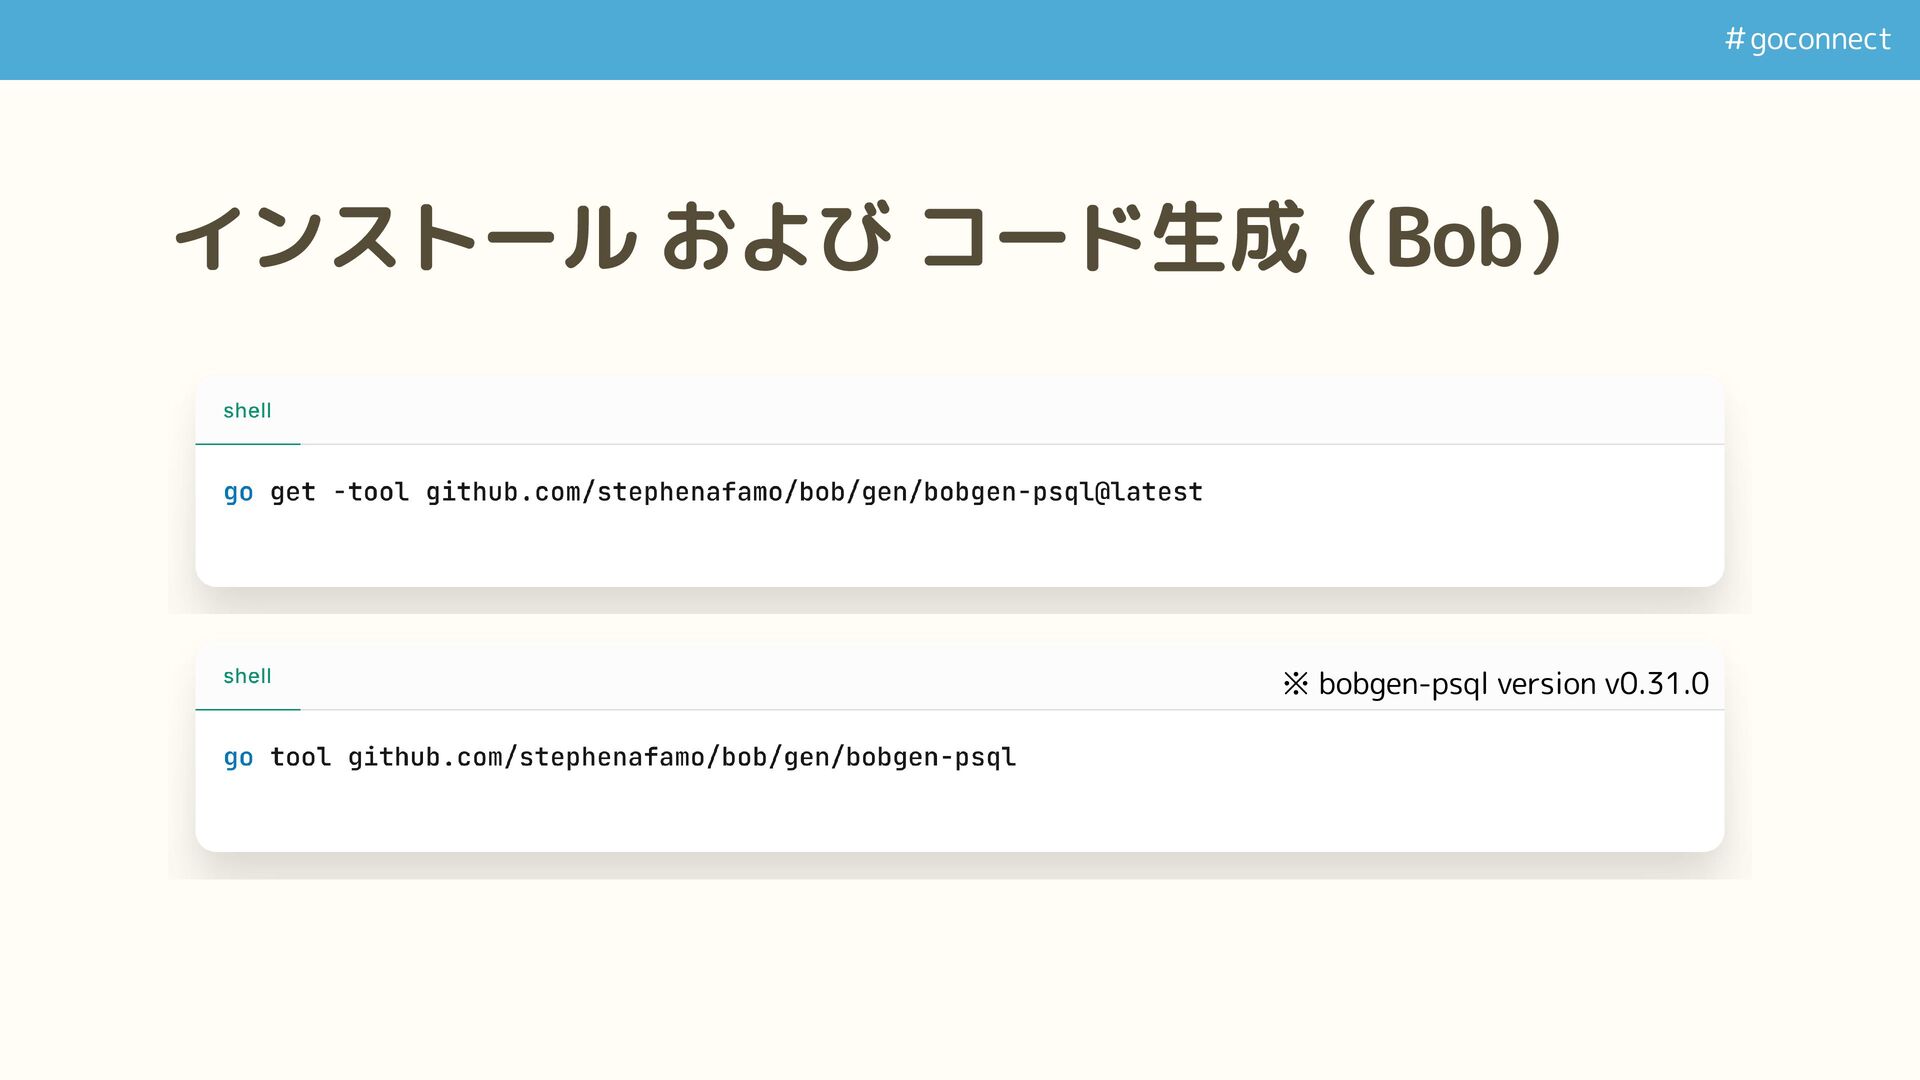1920x1080 pixels.
Task: Click the blue header bar
Action: [x=800, y=39]
